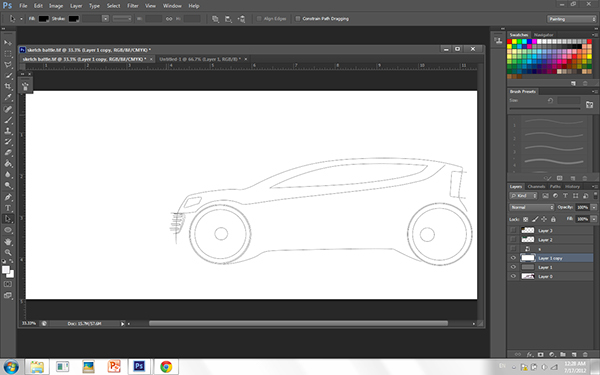
Task: Show Layer 2 visibility box
Action: click(x=513, y=240)
